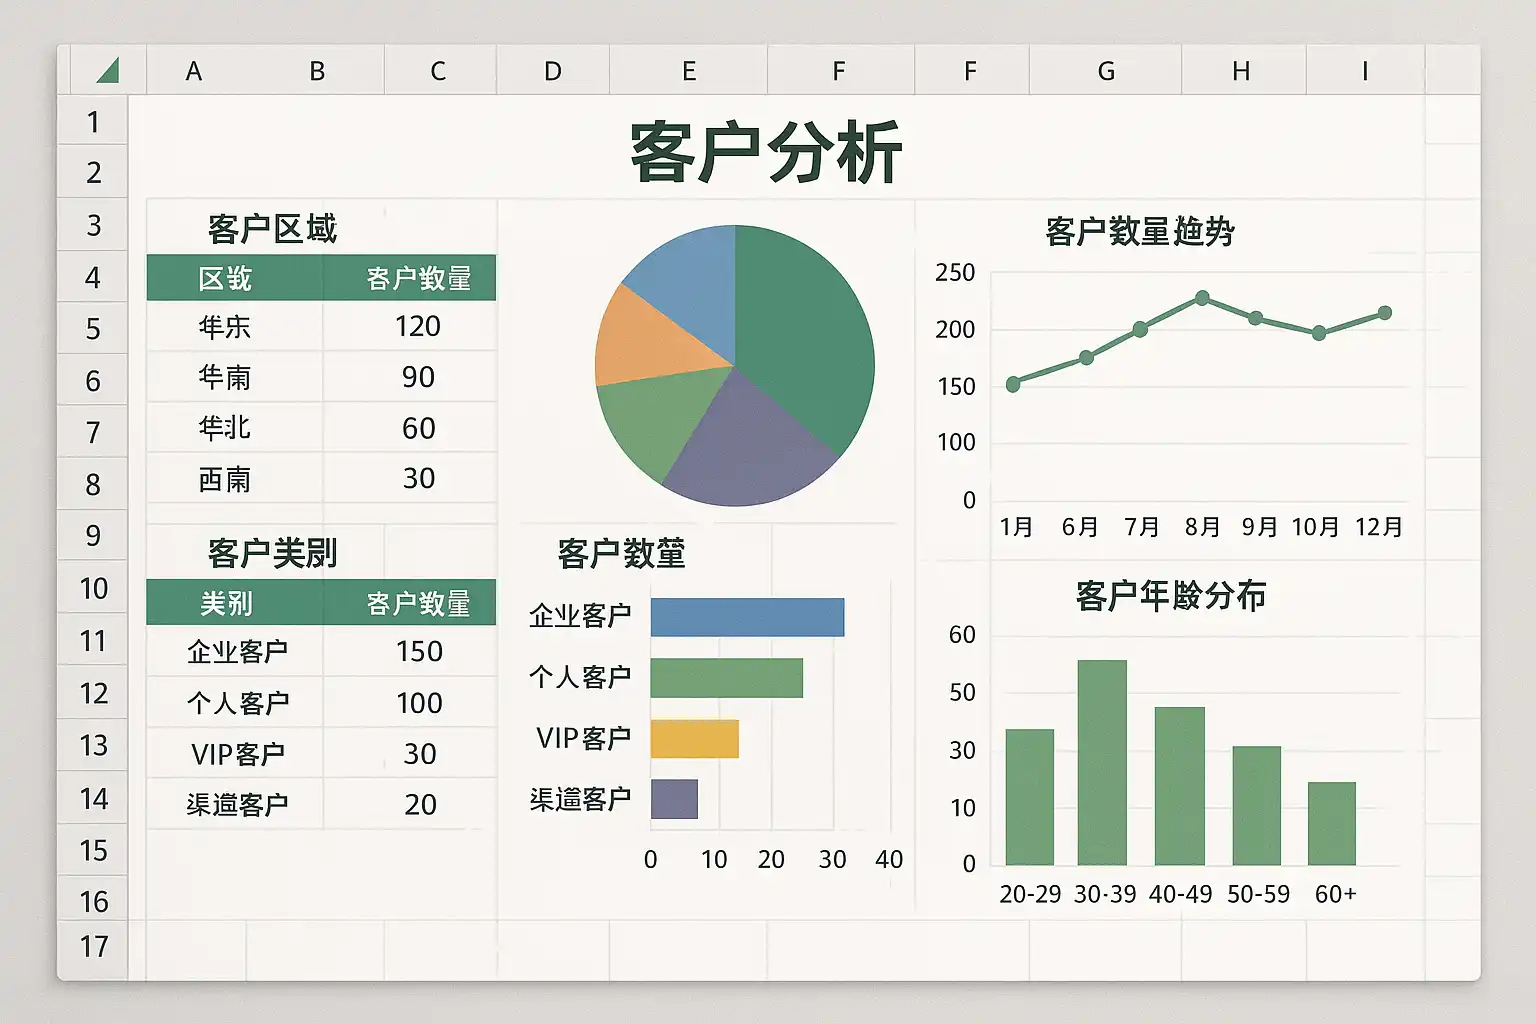Select the 客户数量趋势 chart title

(1140, 232)
